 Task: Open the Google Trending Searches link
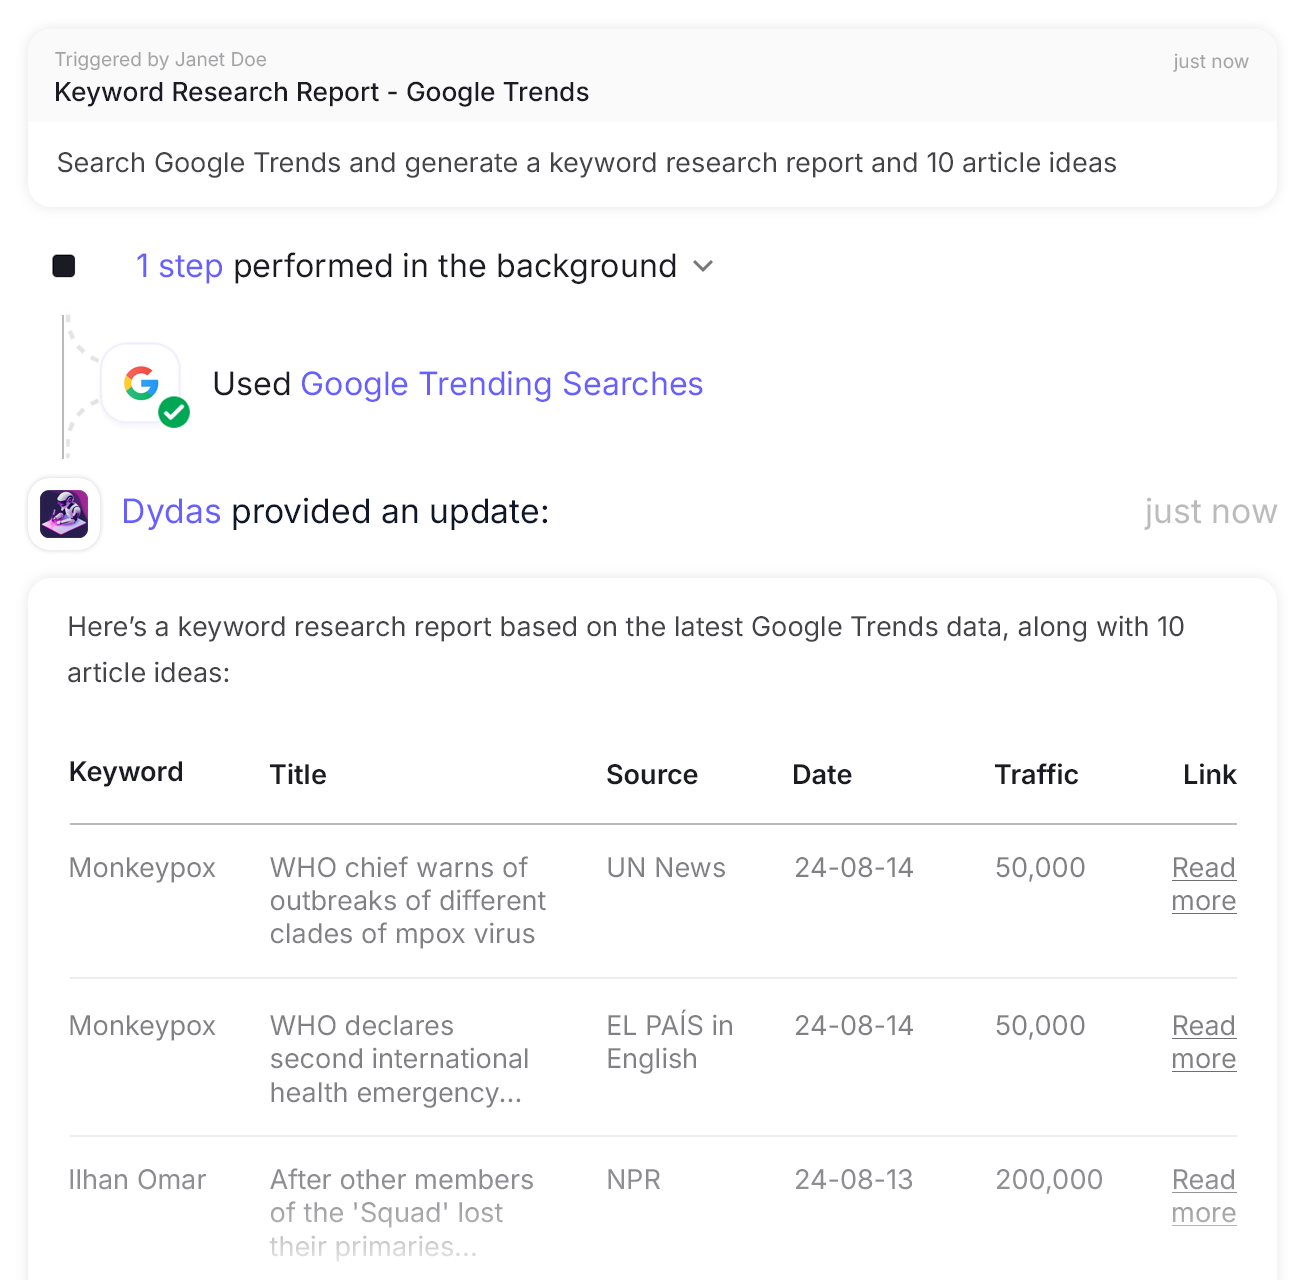(501, 384)
